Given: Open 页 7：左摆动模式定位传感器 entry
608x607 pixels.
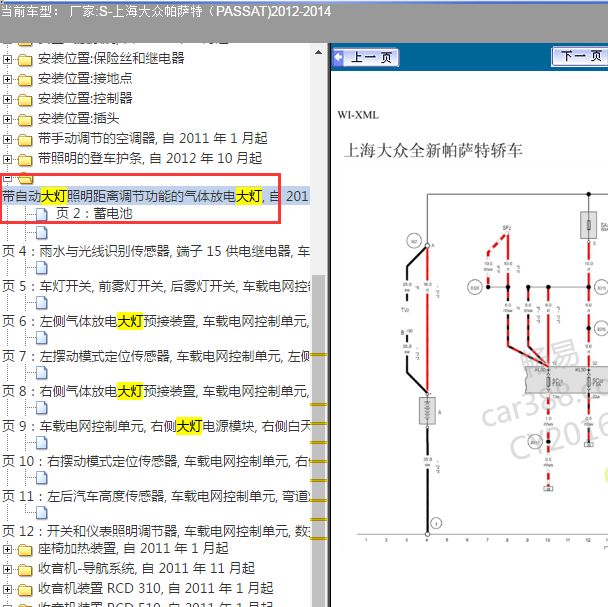Looking at the screenshot, I should [155, 356].
